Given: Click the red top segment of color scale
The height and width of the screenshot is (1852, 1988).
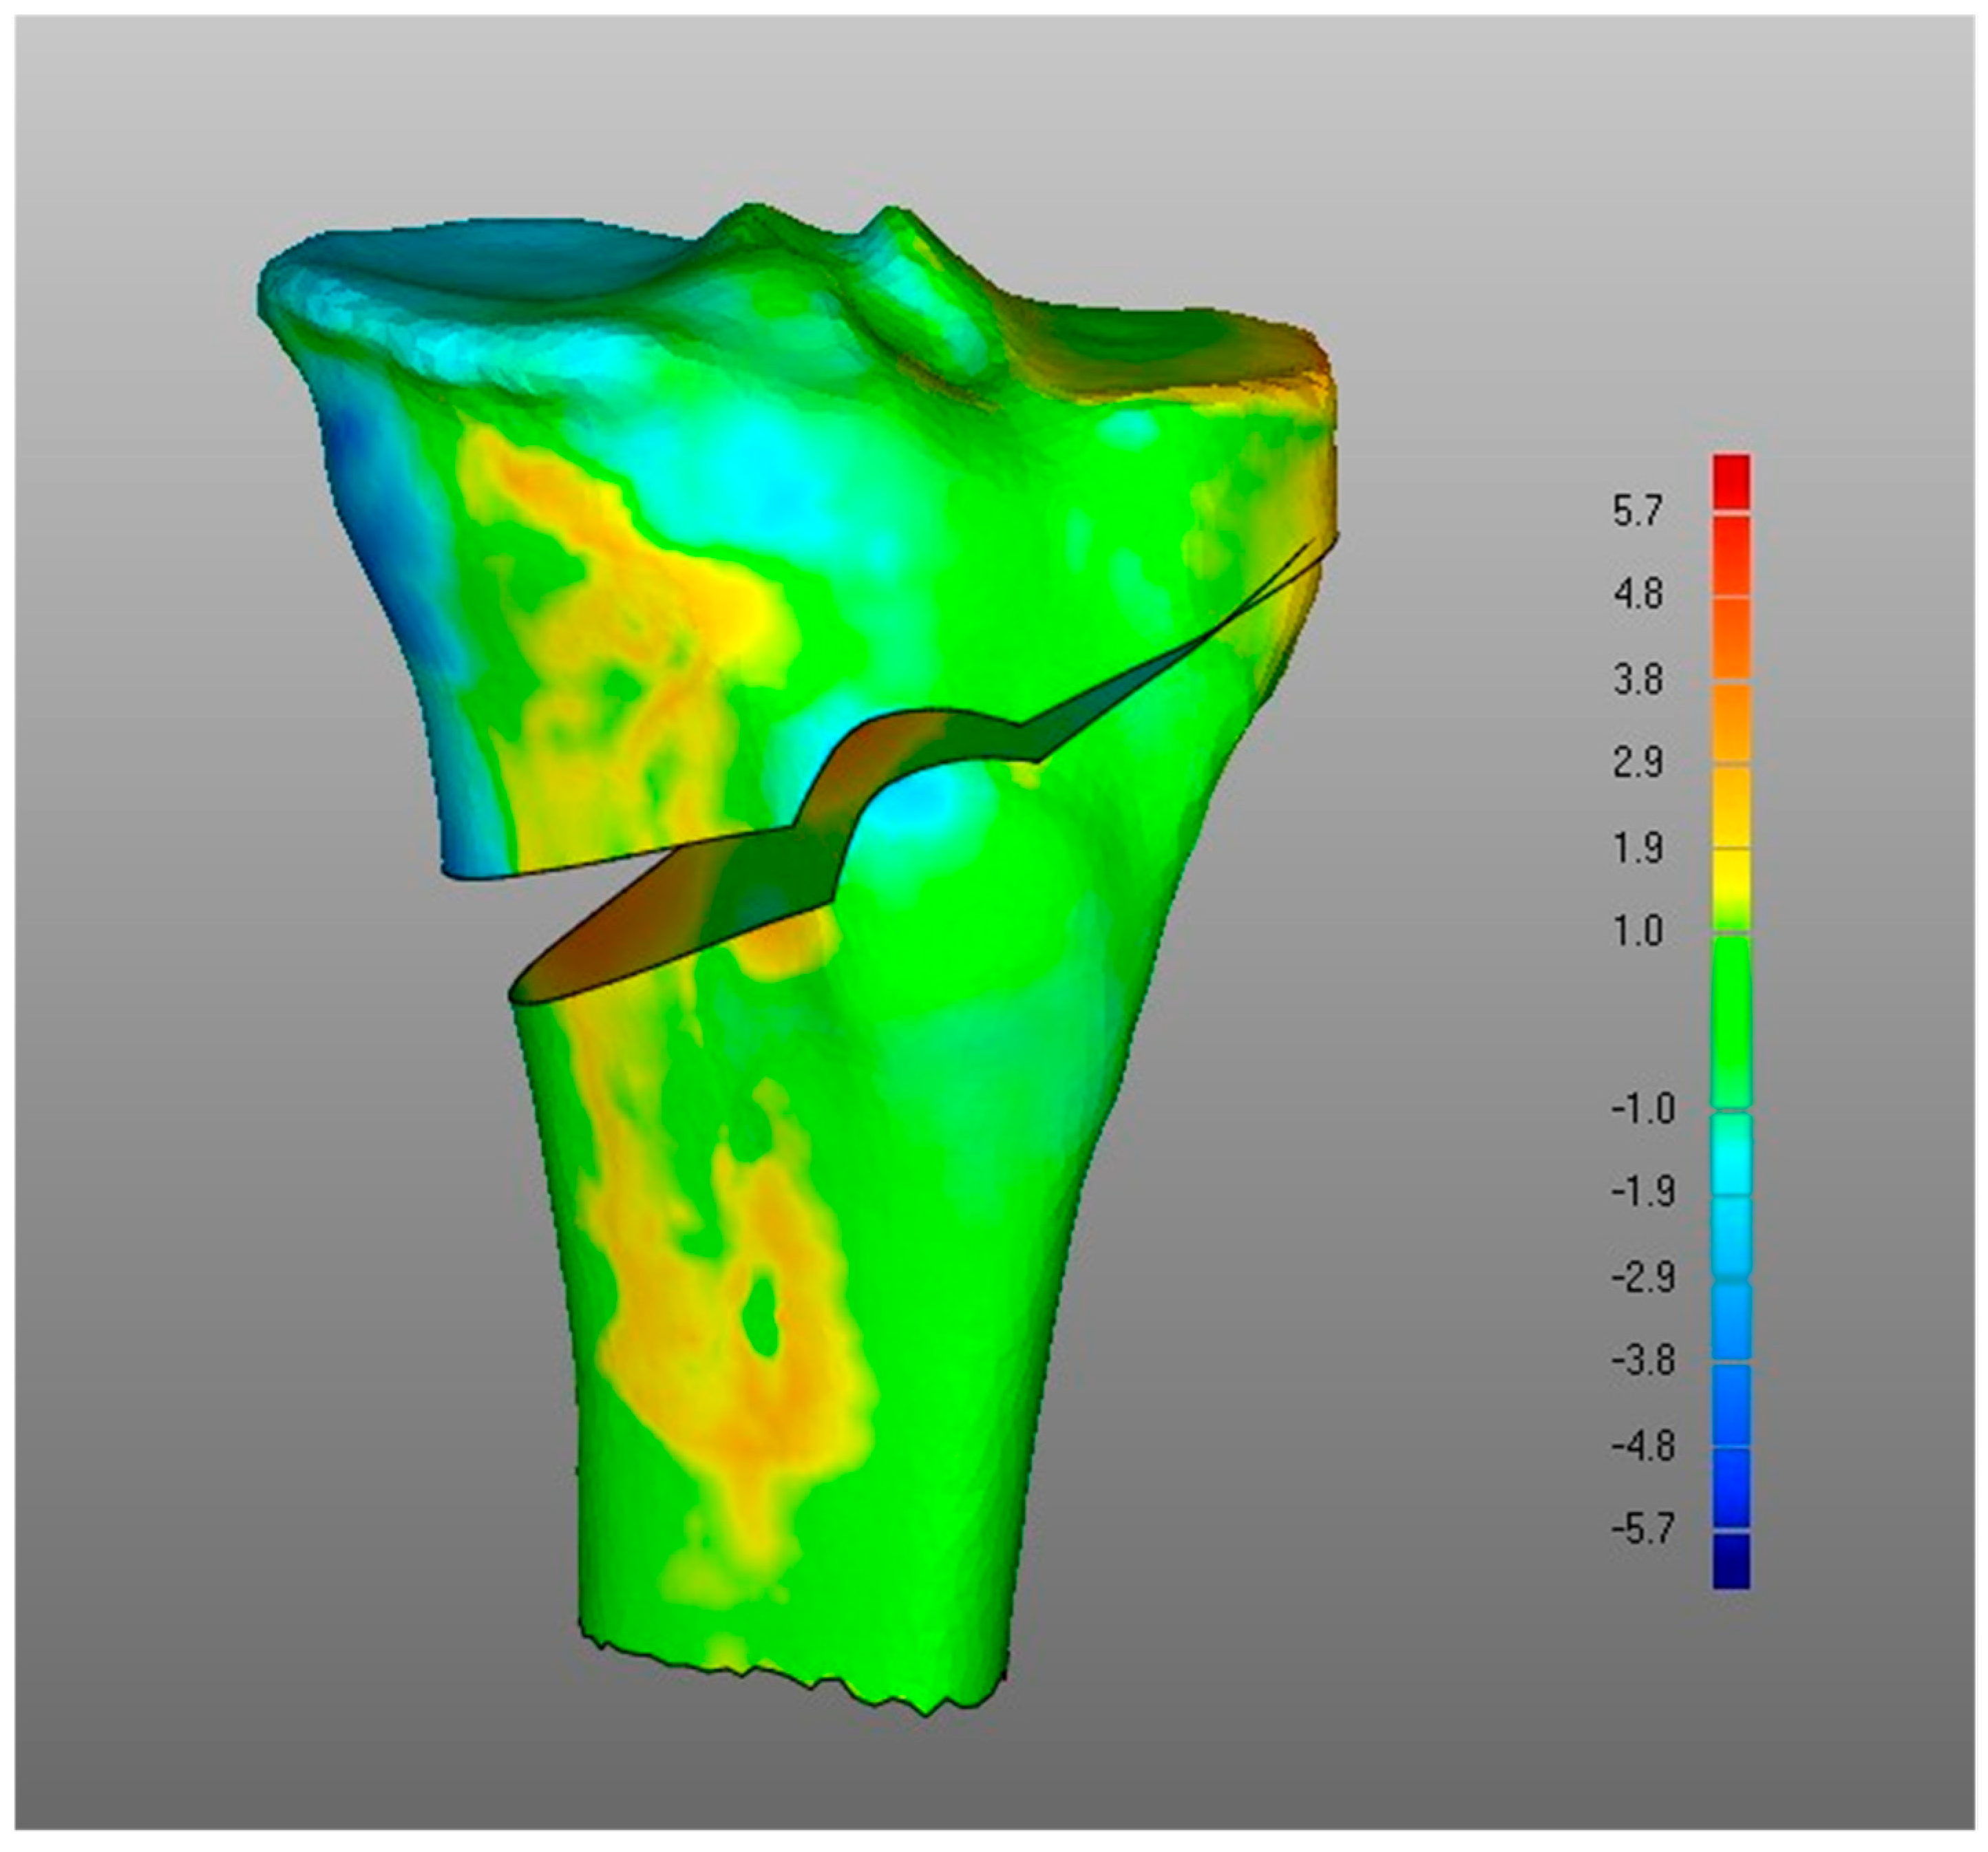Looking at the screenshot, I should pos(1731,481).
